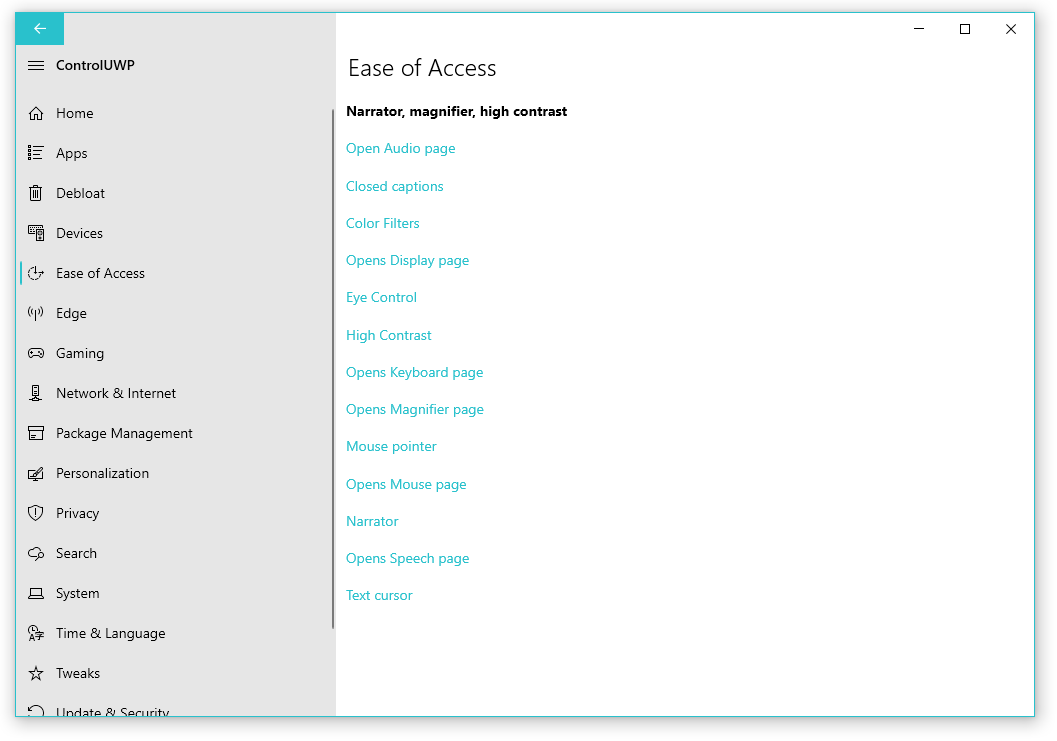Screen dimensions: 1057x741
Task: Click the Time & Language icon
Action: (x=36, y=633)
